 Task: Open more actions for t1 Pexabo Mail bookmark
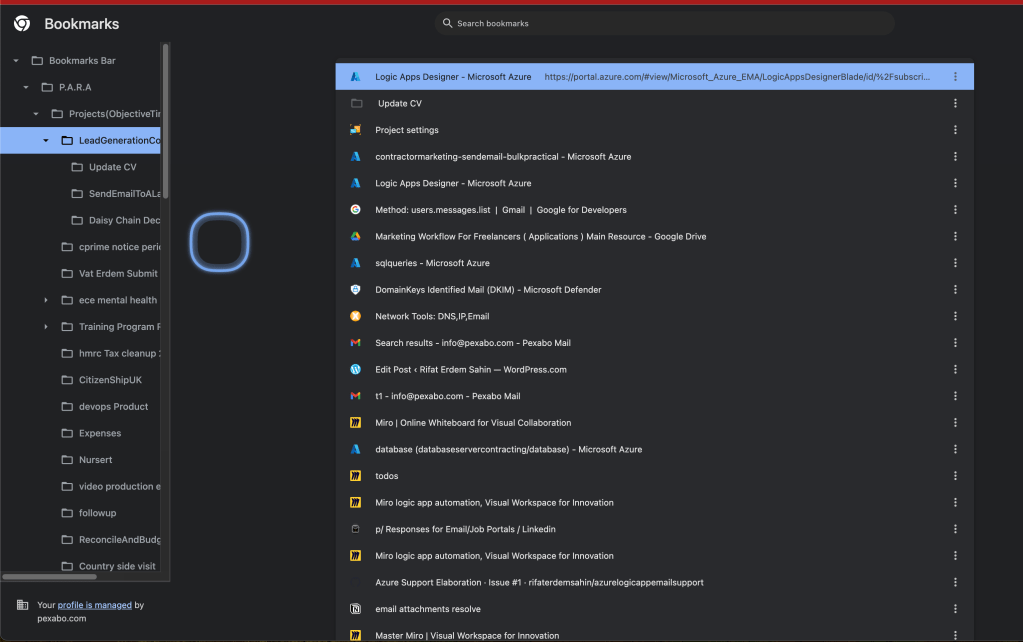[x=955, y=396]
